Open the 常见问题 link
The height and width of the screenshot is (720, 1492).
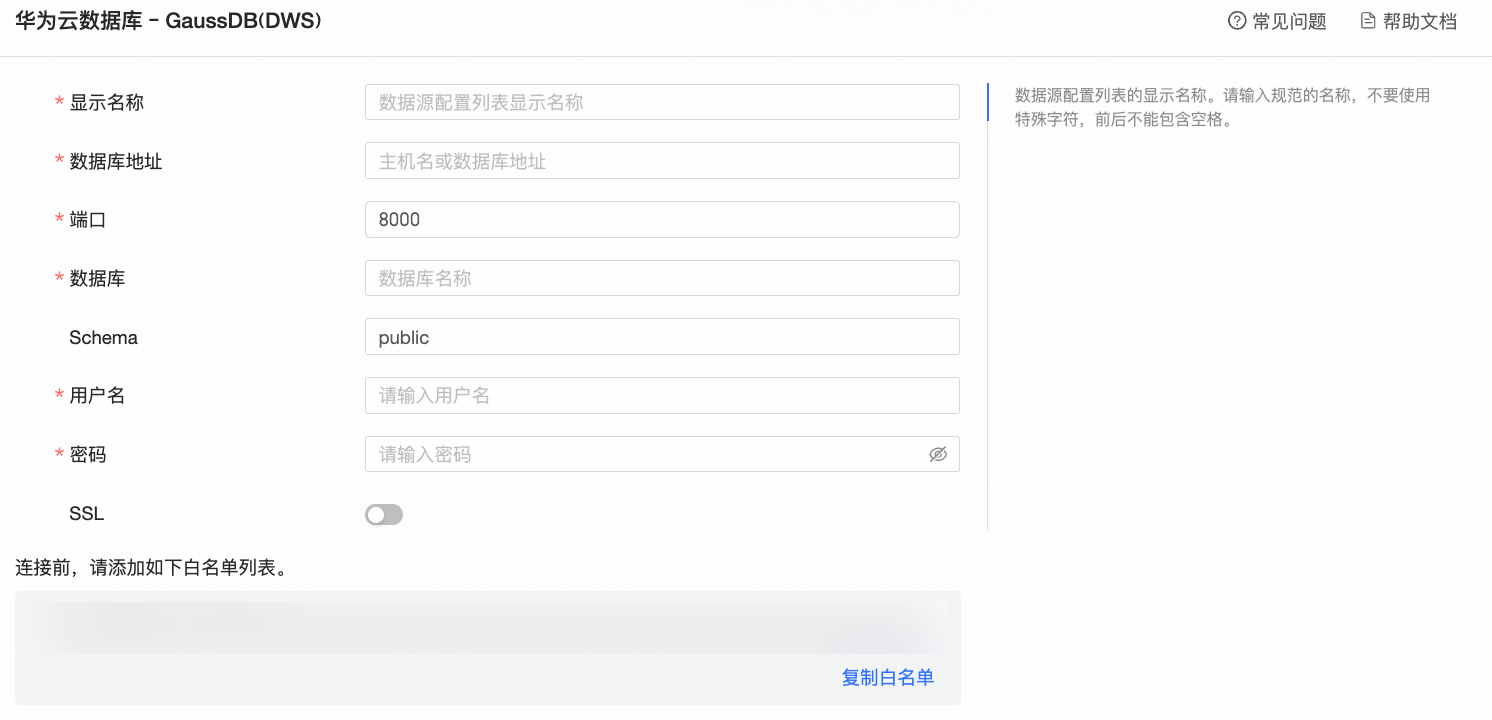click(x=1277, y=21)
